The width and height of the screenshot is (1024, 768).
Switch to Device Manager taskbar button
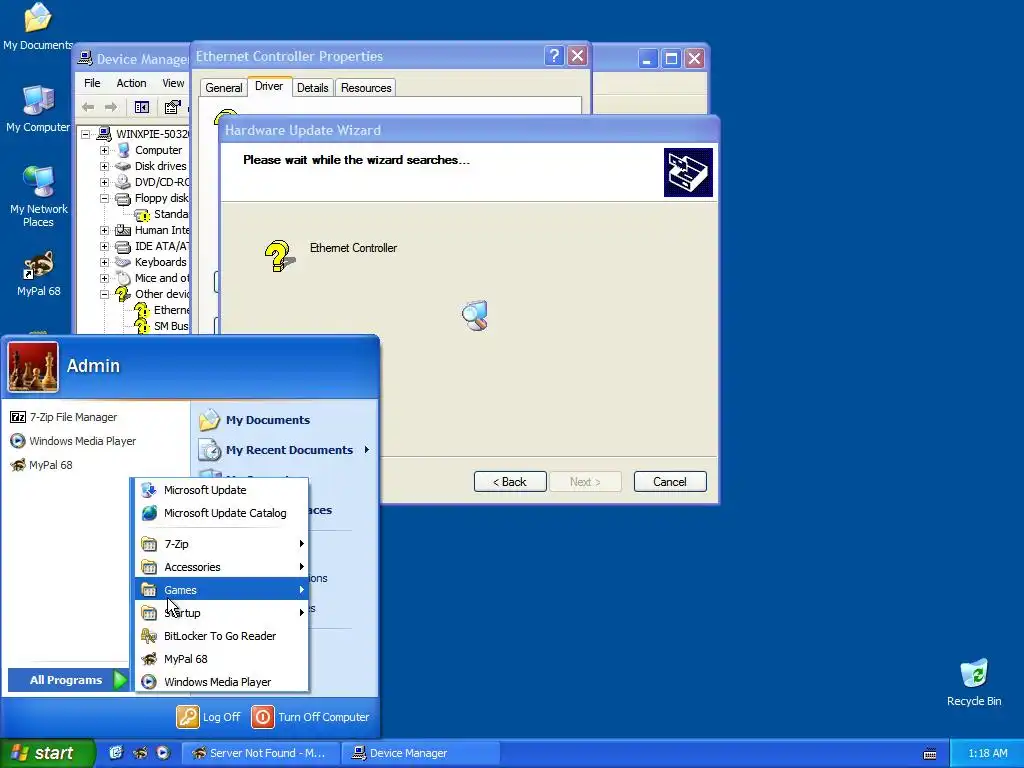point(421,753)
